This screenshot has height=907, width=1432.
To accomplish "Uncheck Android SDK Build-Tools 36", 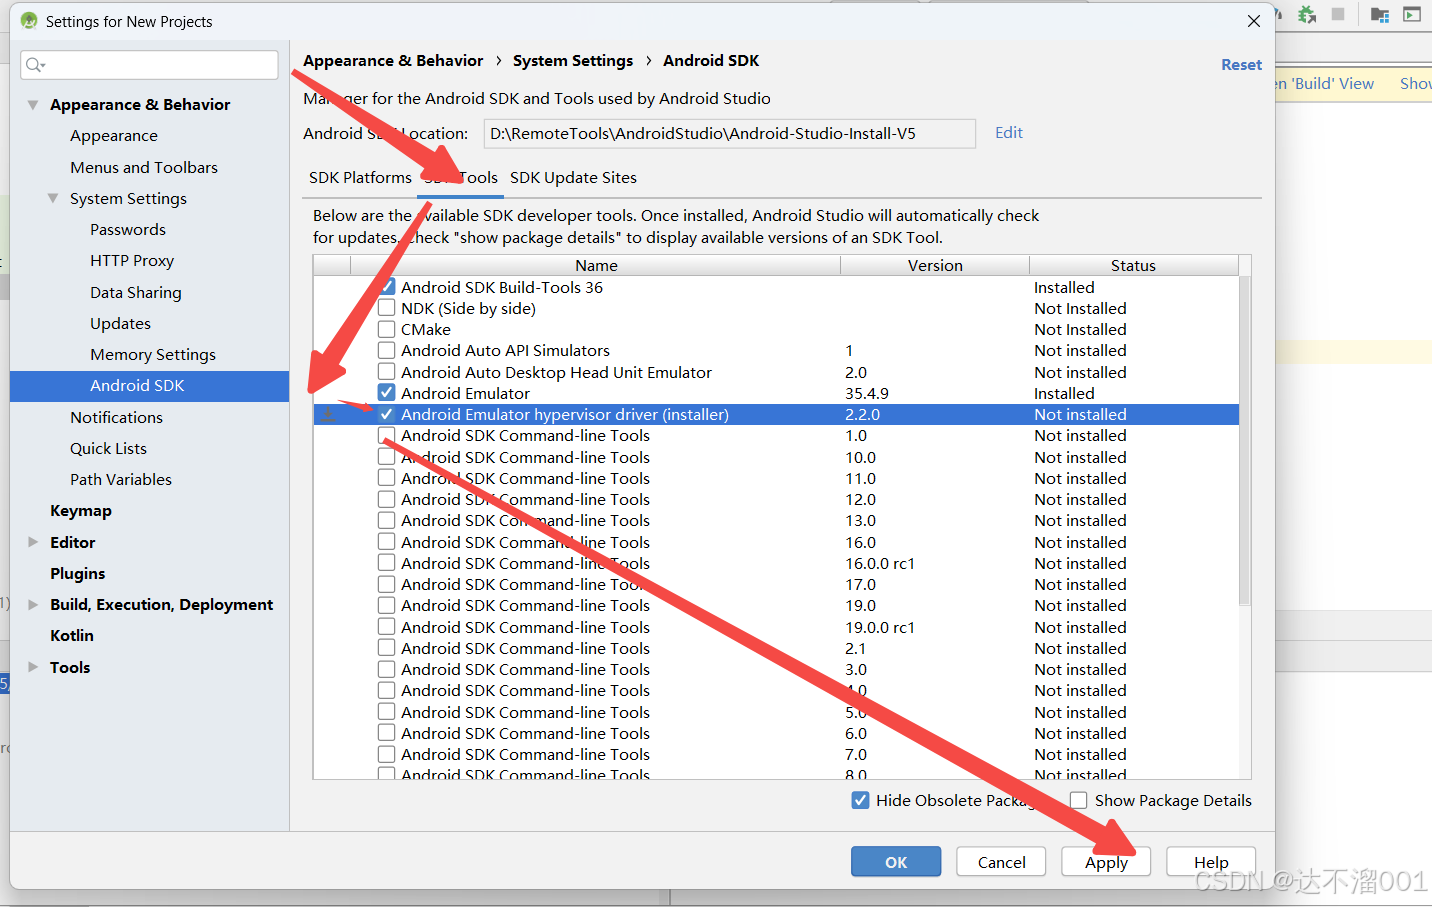I will (x=387, y=287).
